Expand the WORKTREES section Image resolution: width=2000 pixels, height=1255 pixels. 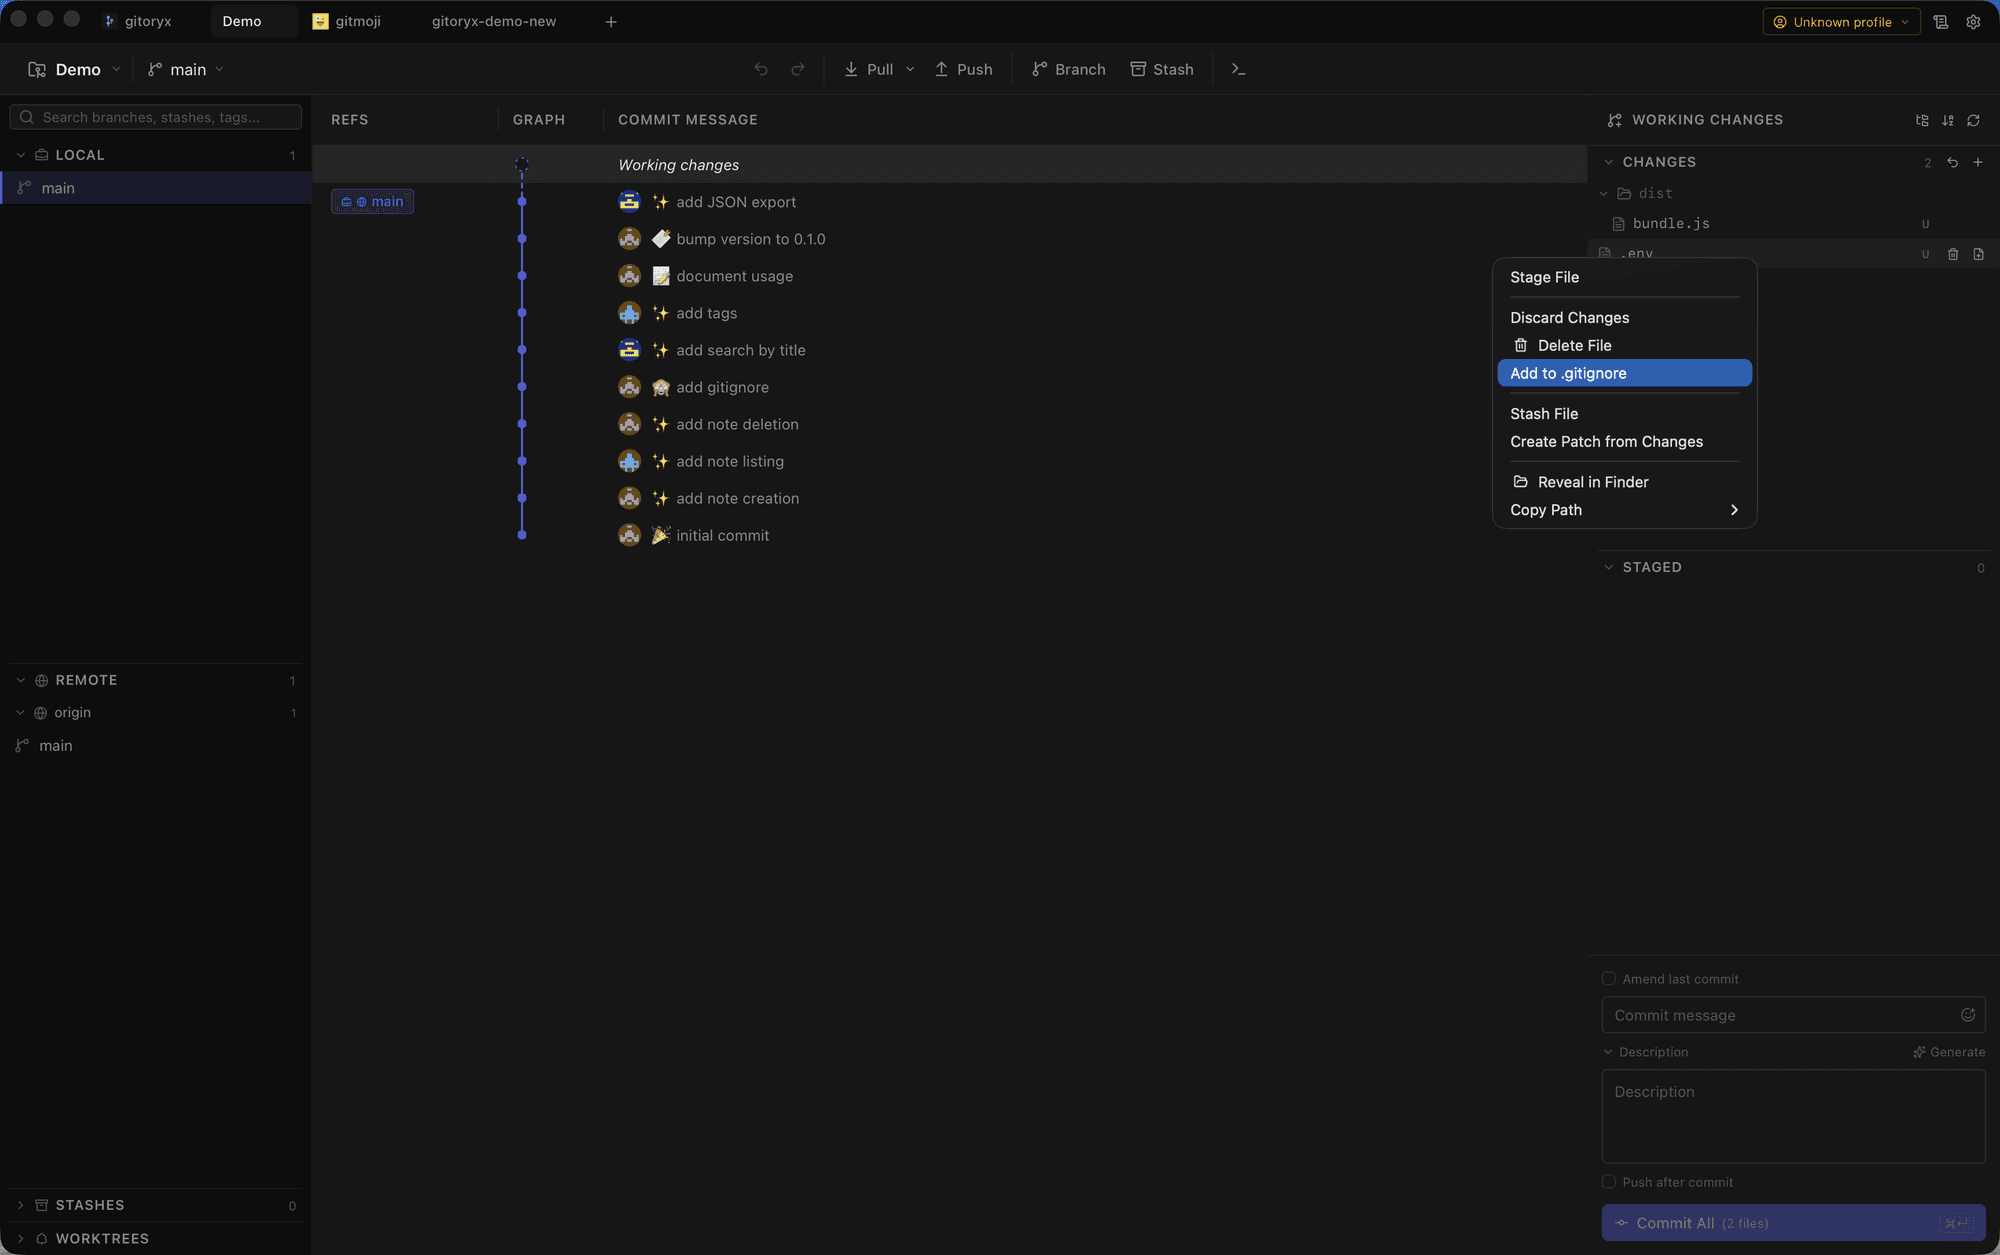click(x=20, y=1238)
